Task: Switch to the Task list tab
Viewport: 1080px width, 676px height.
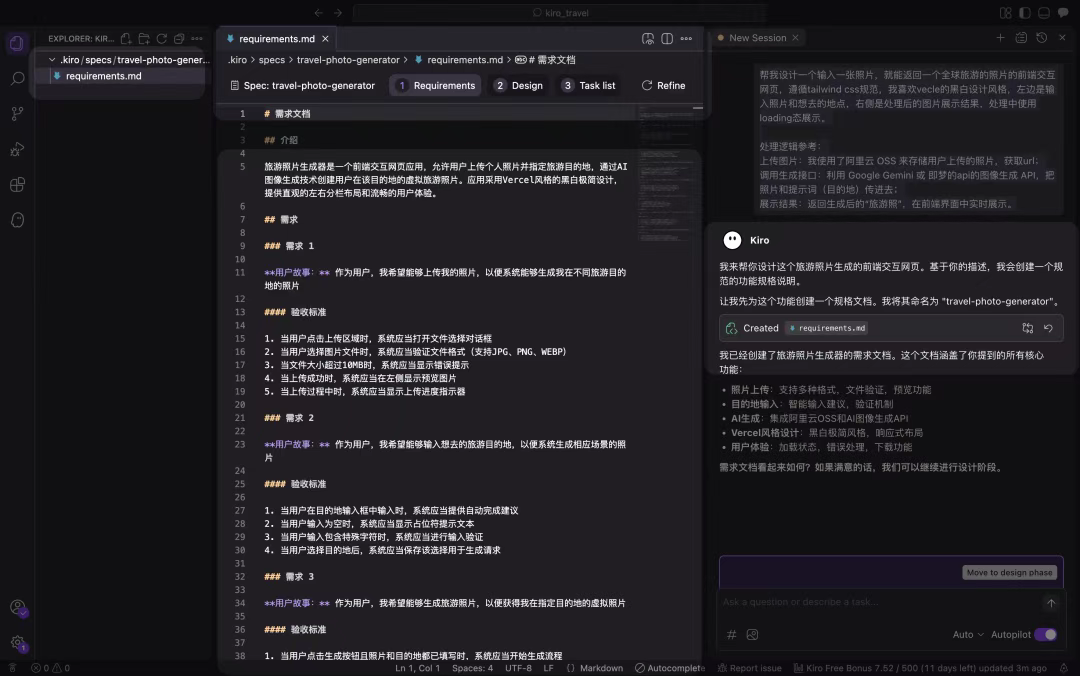Action: coord(589,85)
